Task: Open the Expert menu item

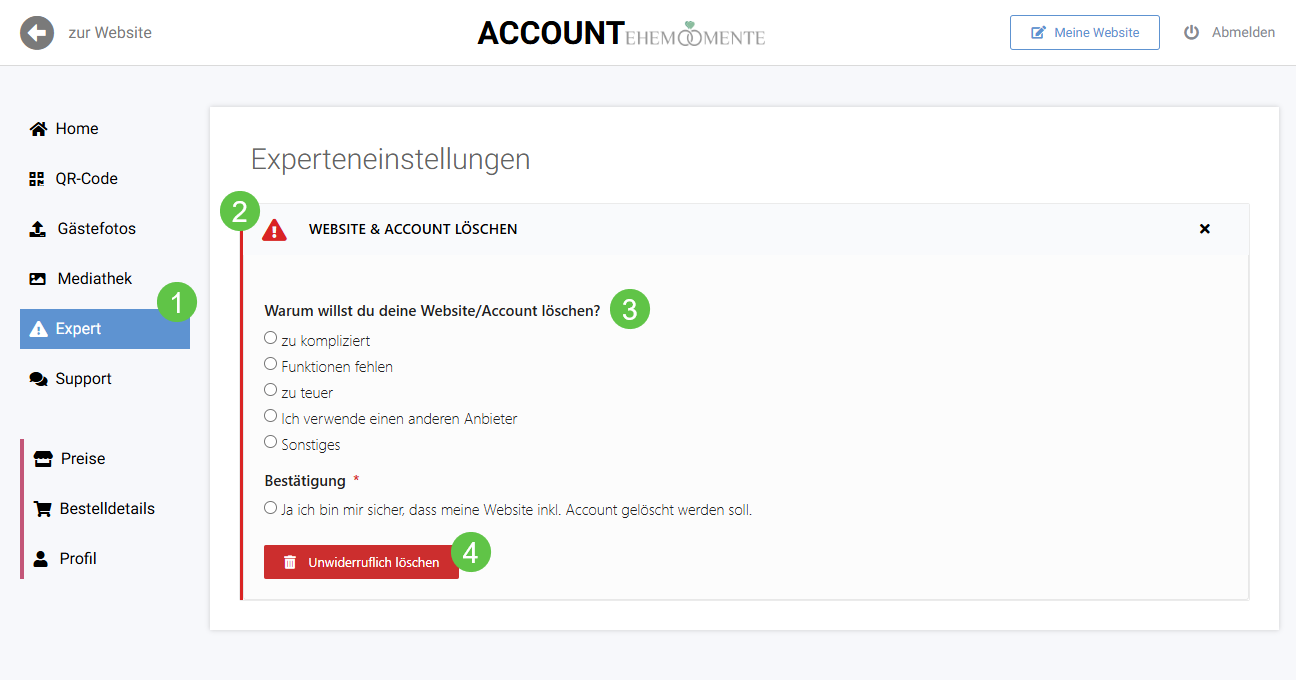Action: (105, 329)
